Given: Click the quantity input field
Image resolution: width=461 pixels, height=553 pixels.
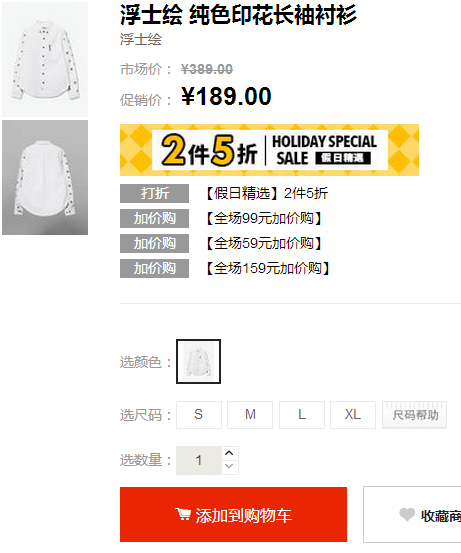Looking at the screenshot, I should tap(199, 460).
